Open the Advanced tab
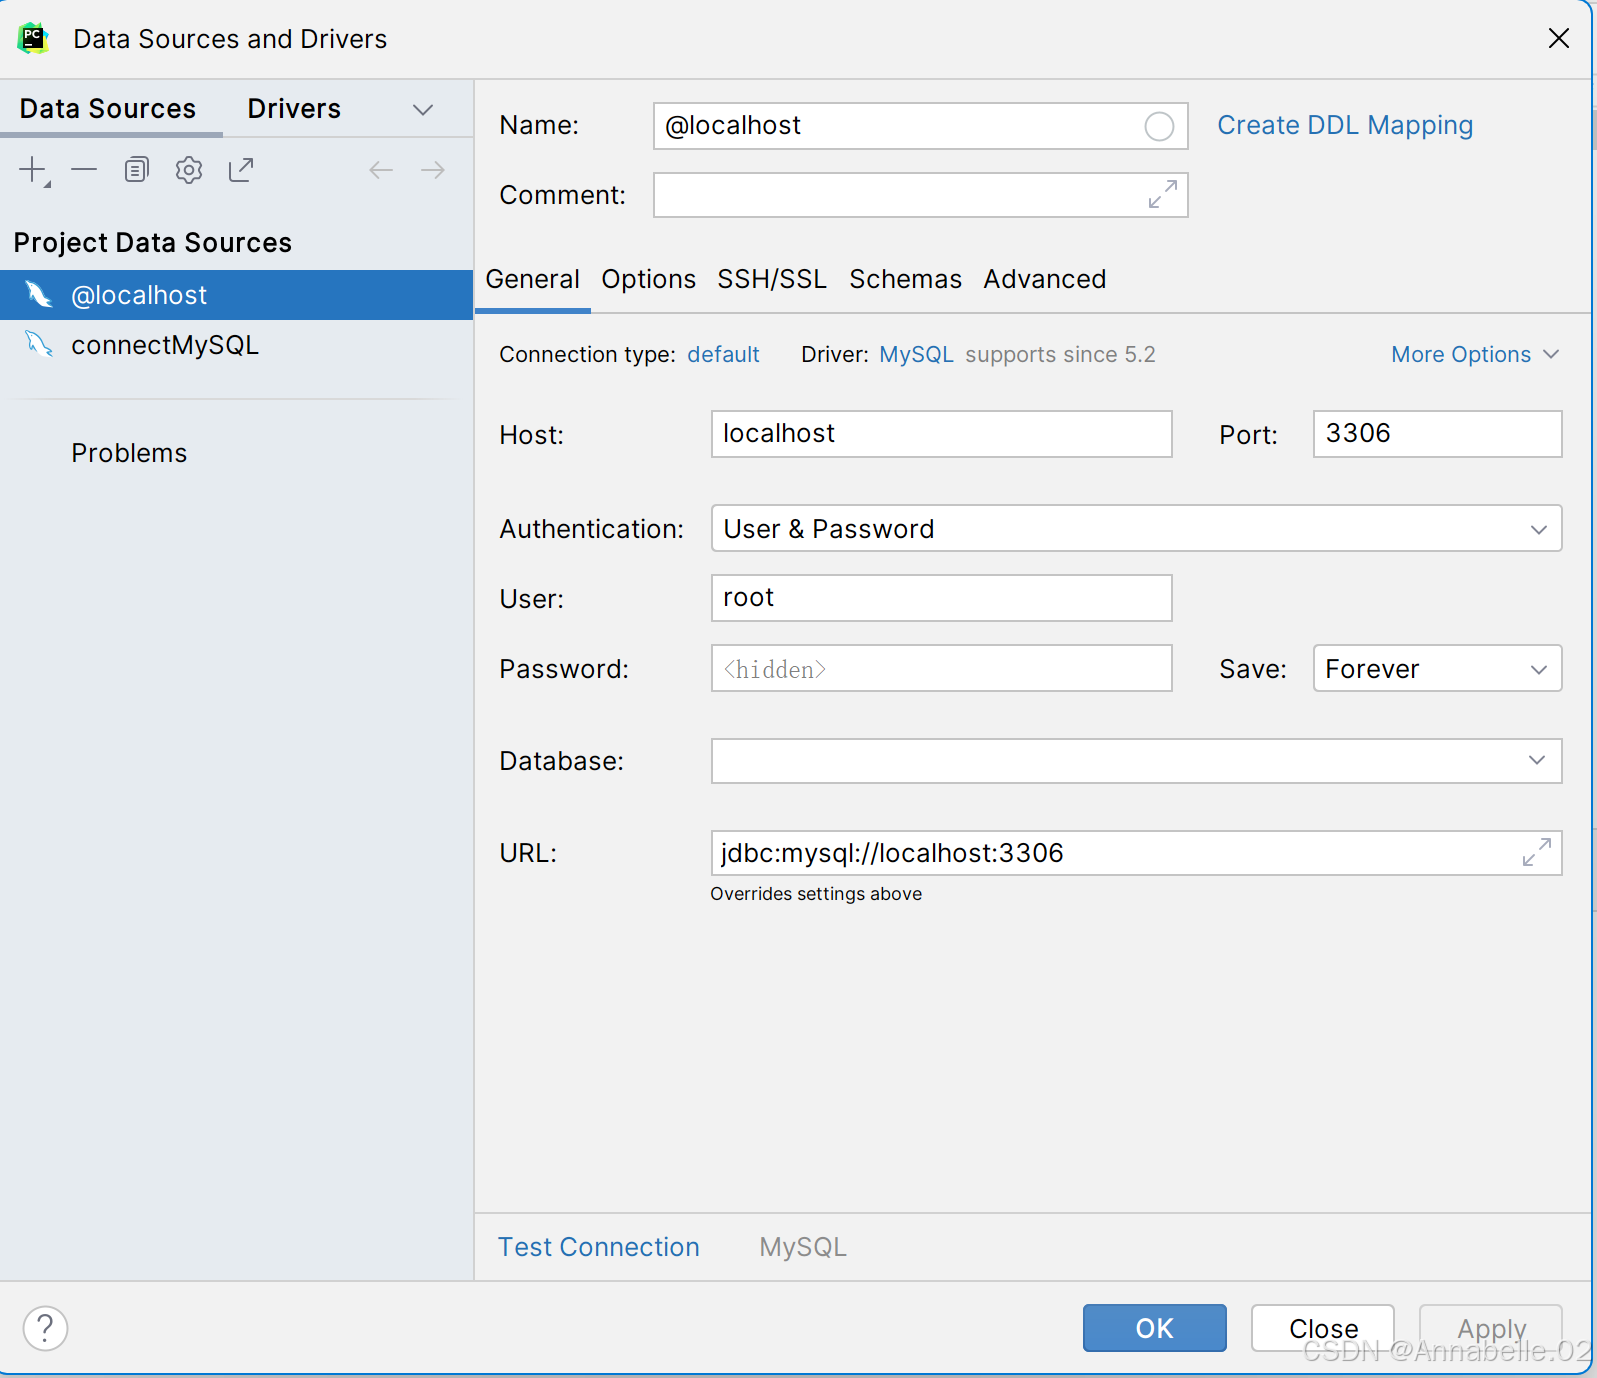Image resolution: width=1597 pixels, height=1378 pixels. 1044,279
